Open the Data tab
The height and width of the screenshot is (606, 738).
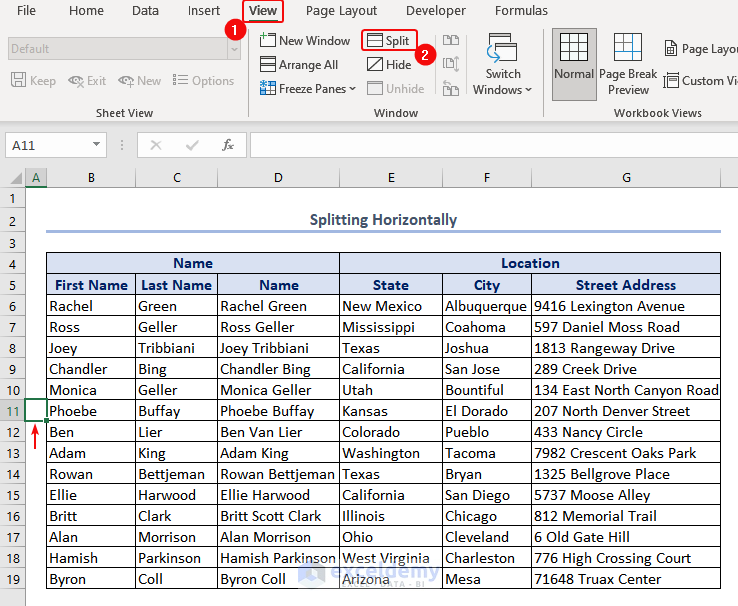(145, 10)
